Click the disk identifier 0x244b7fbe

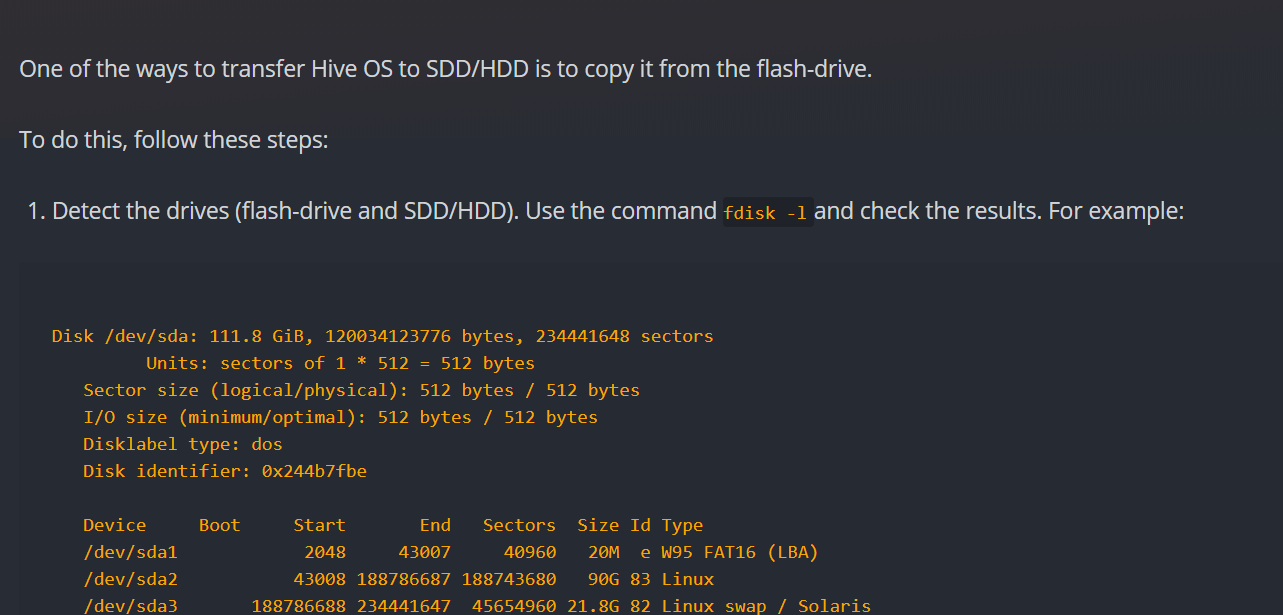314,471
